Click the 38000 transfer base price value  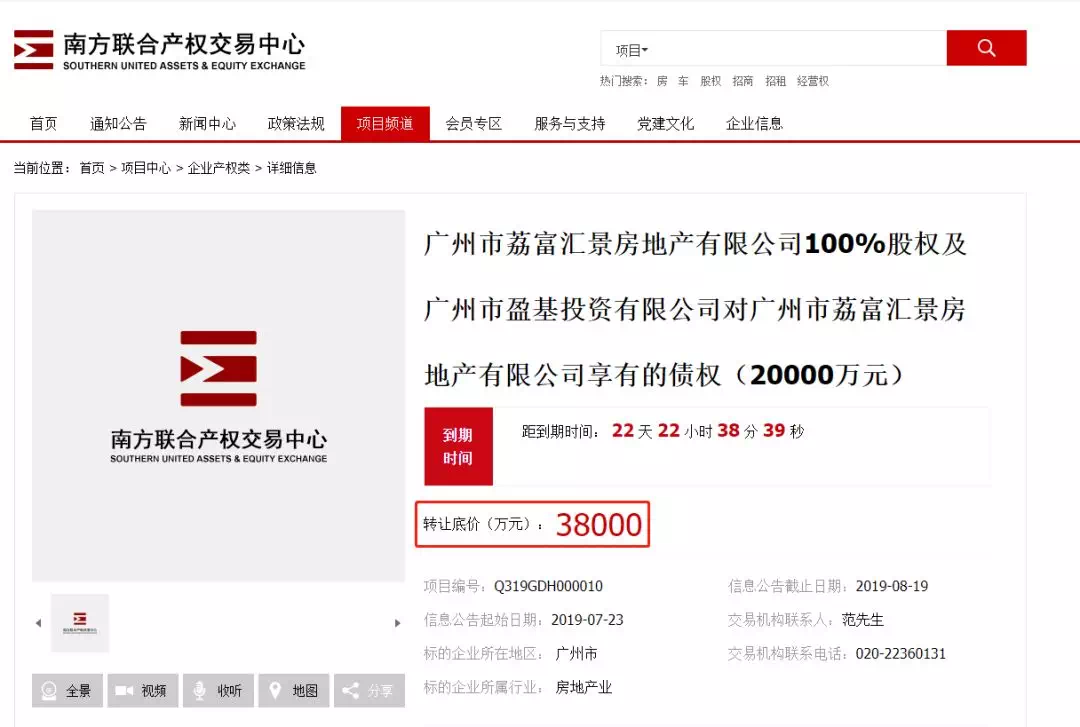click(599, 525)
